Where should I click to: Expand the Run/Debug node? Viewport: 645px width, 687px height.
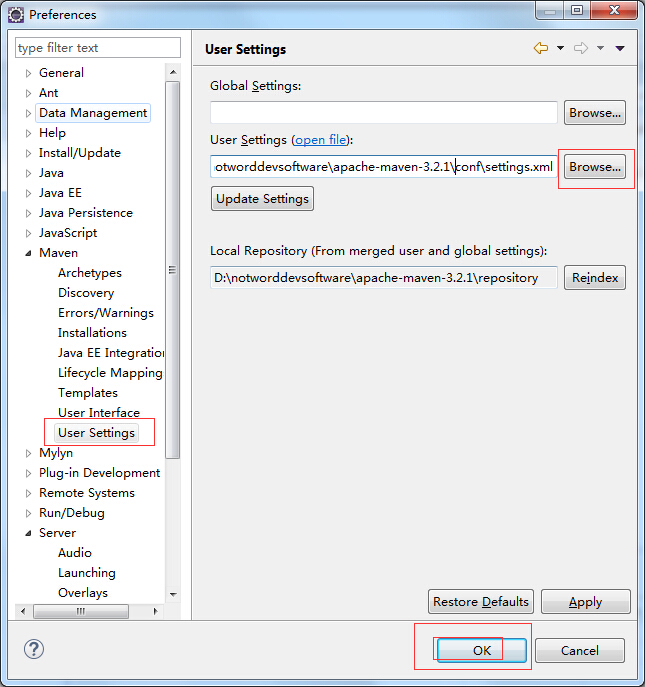pos(28,513)
